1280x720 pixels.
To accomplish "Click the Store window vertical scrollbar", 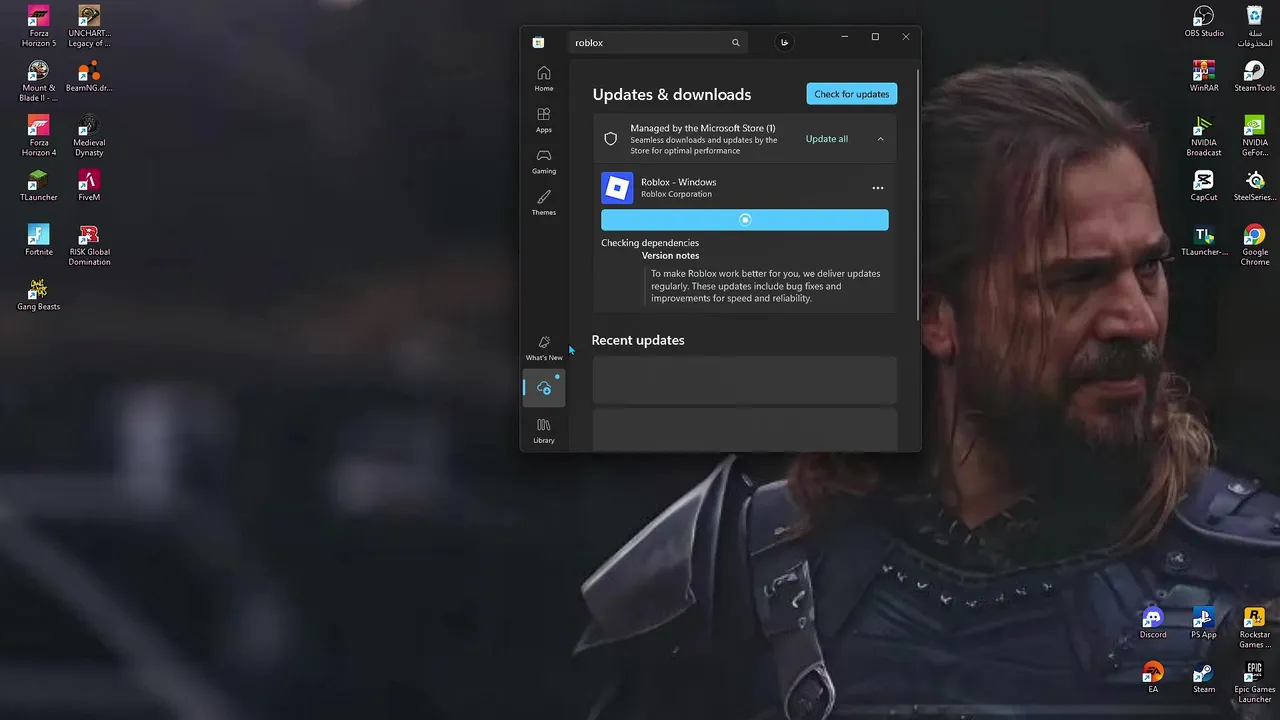I will (918, 193).
